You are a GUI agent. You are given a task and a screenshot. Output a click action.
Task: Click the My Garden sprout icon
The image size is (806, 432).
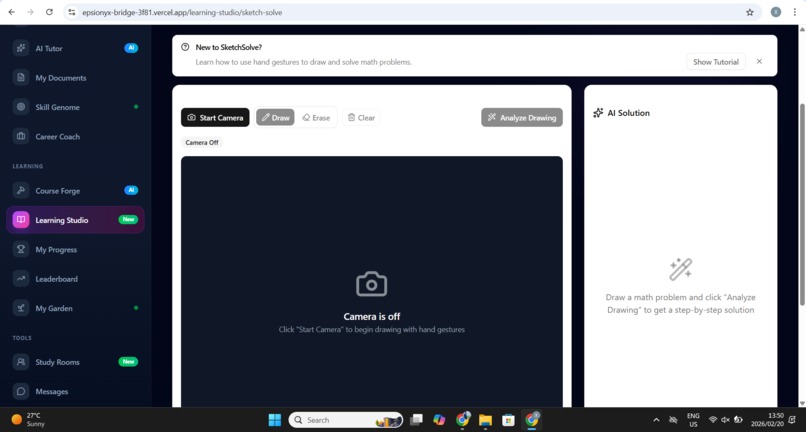[21, 308]
